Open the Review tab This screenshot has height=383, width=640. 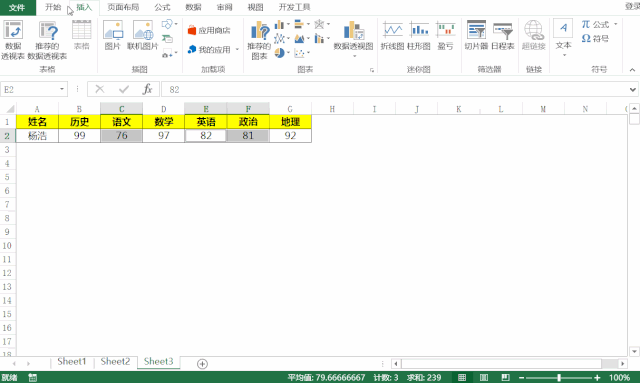coord(224,7)
